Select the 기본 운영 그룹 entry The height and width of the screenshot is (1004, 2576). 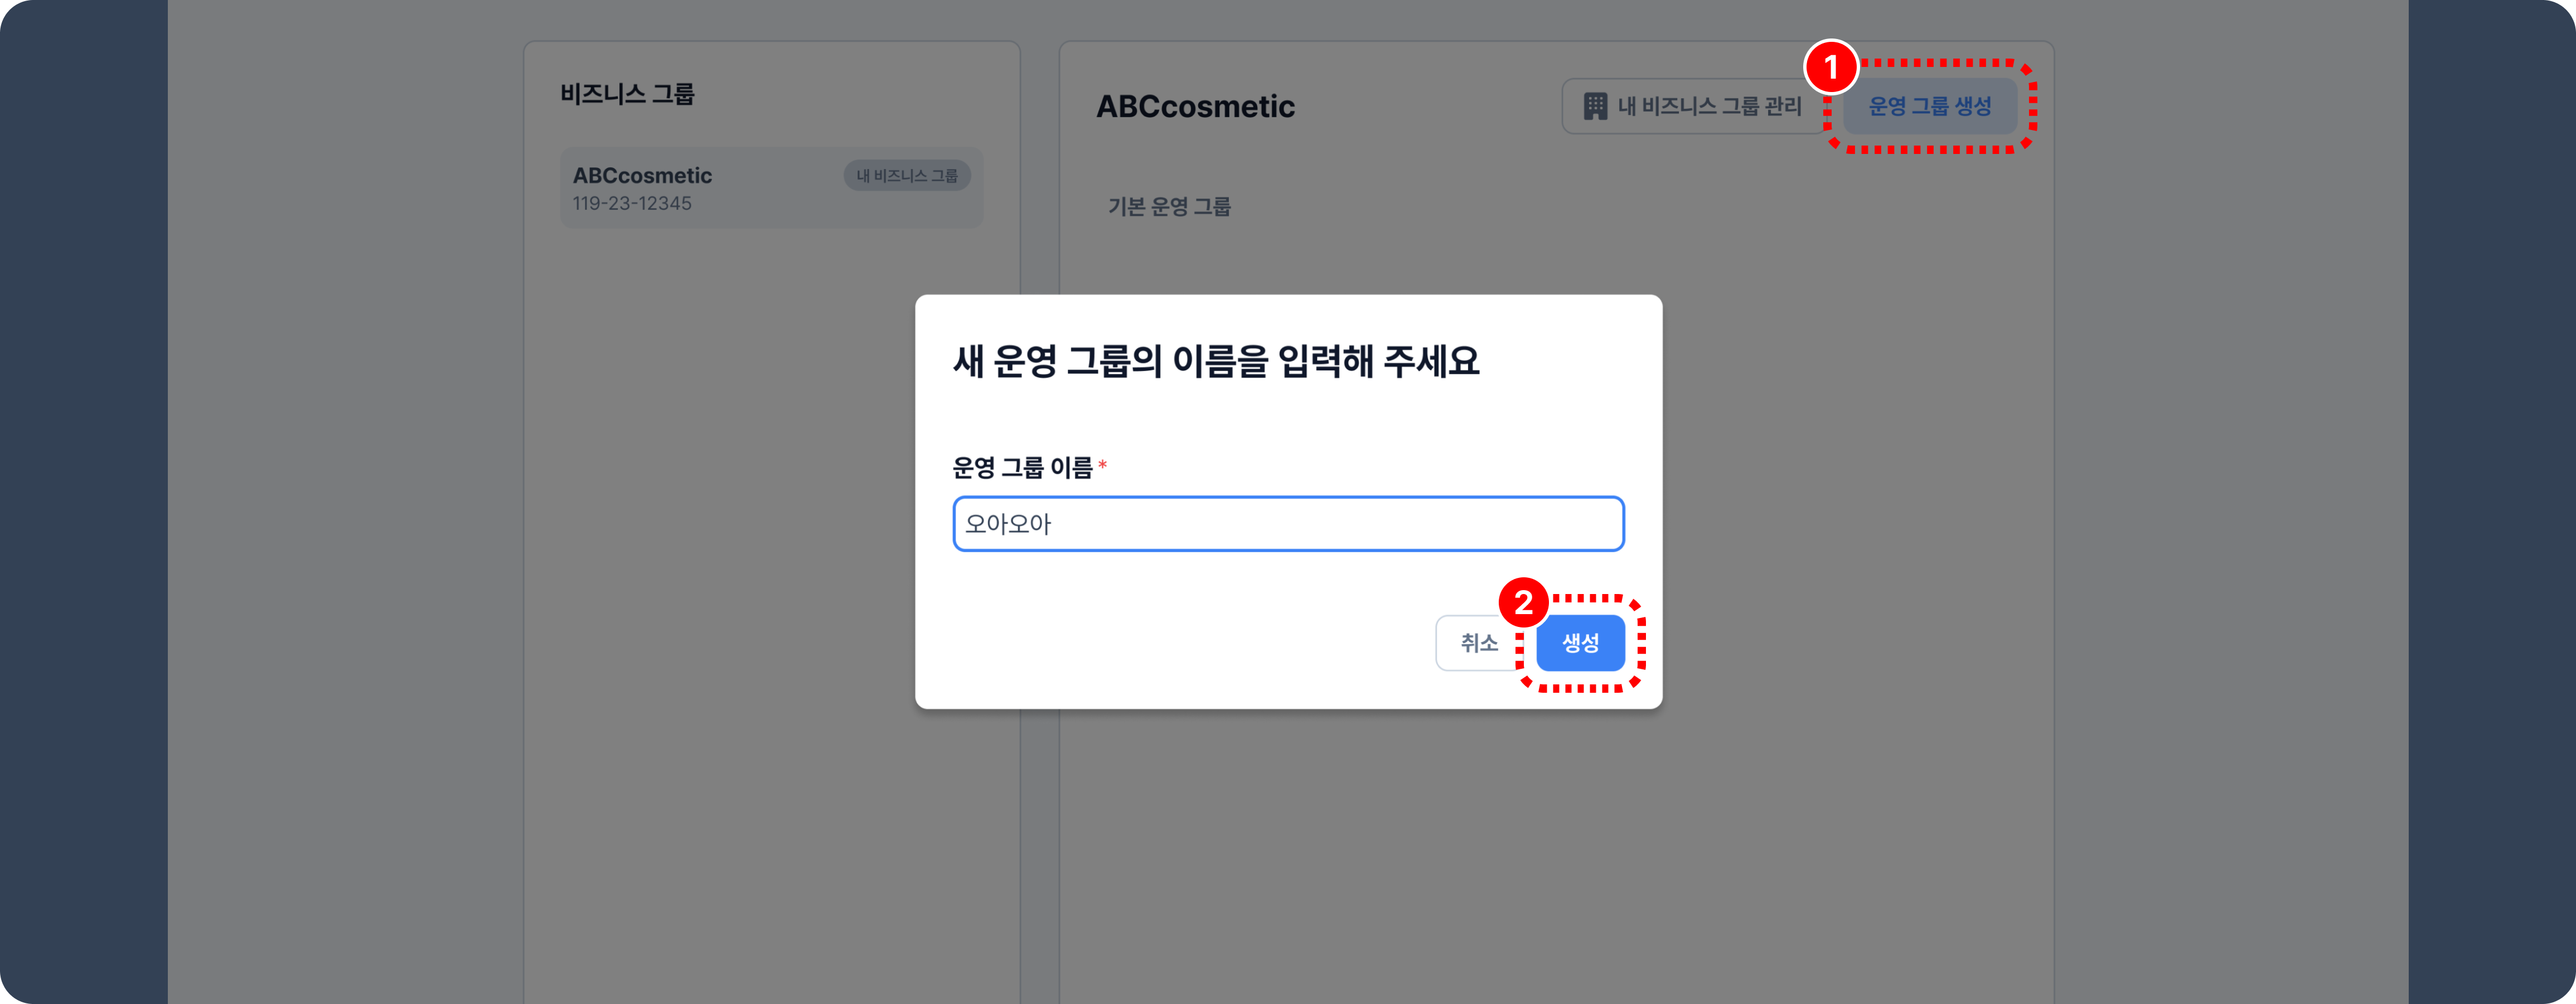pos(1169,207)
